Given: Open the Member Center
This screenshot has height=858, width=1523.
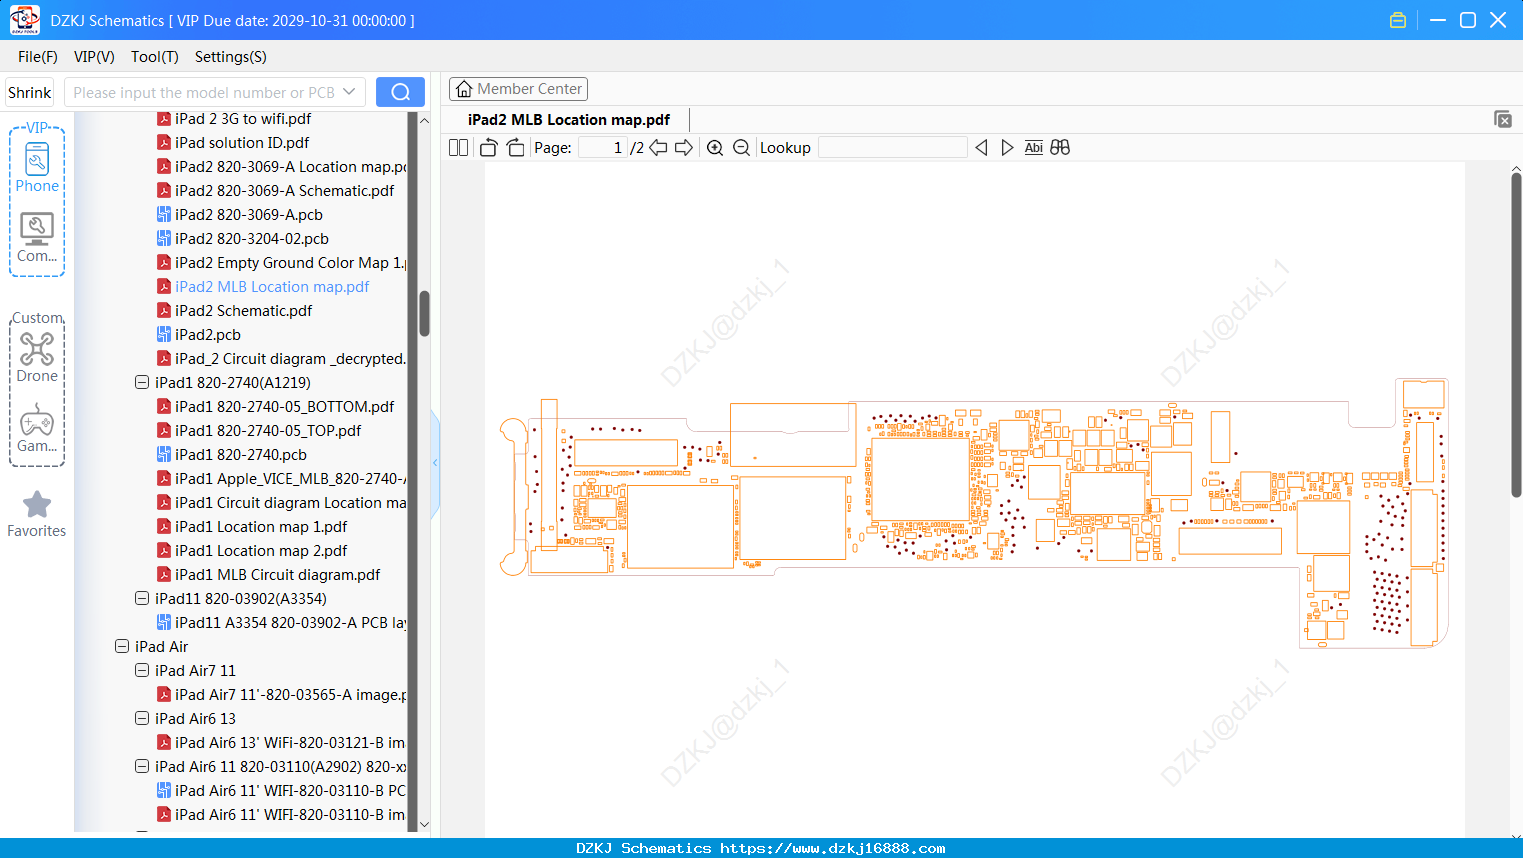Looking at the screenshot, I should [518, 89].
